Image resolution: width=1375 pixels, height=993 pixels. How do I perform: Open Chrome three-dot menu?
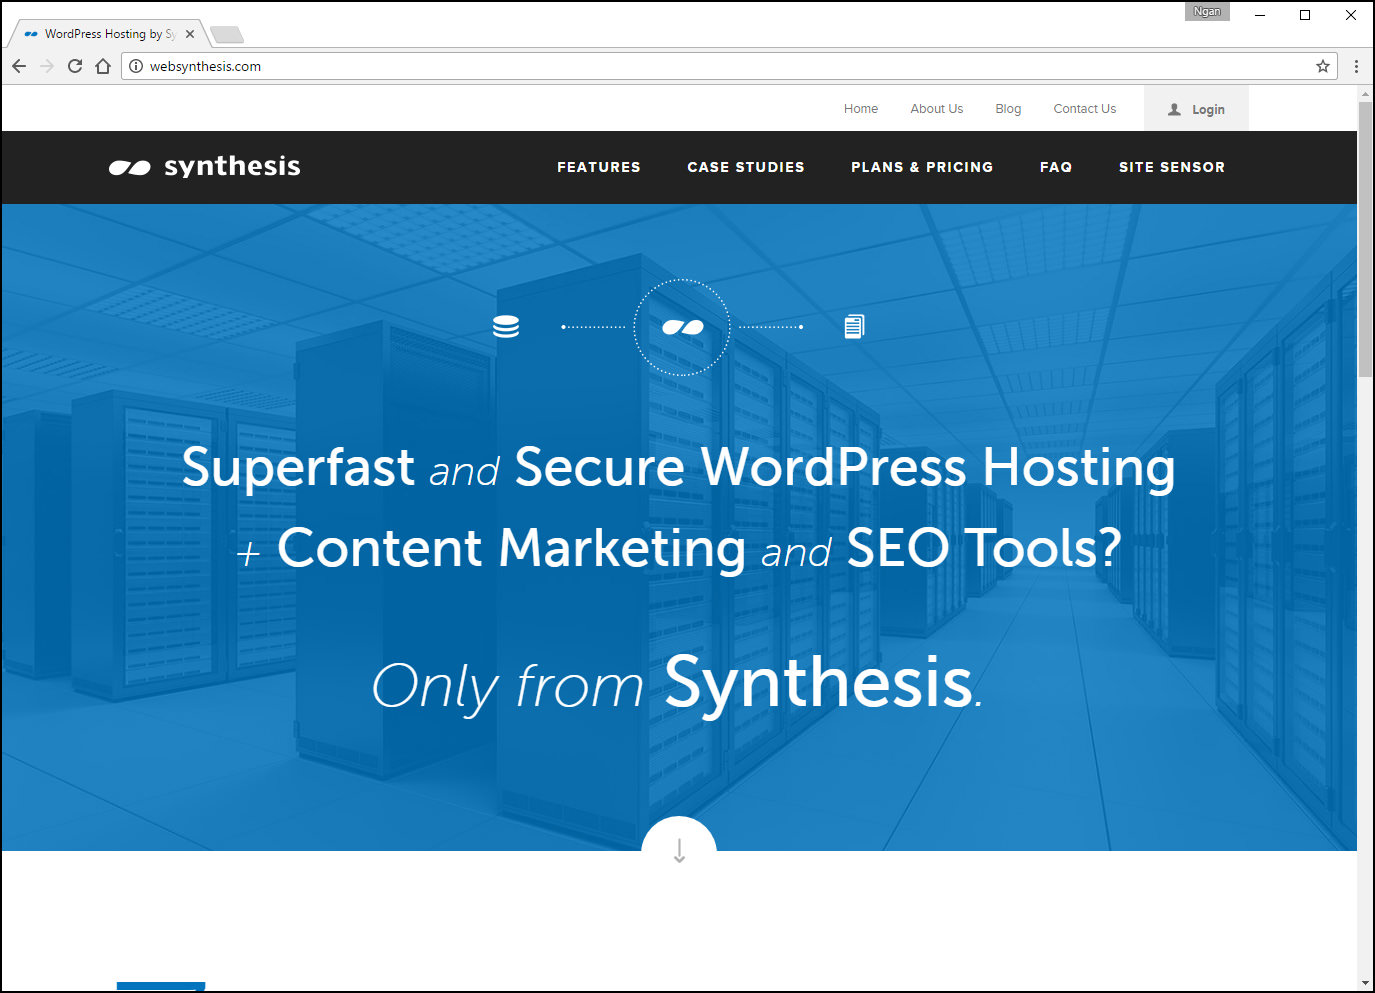click(1356, 66)
